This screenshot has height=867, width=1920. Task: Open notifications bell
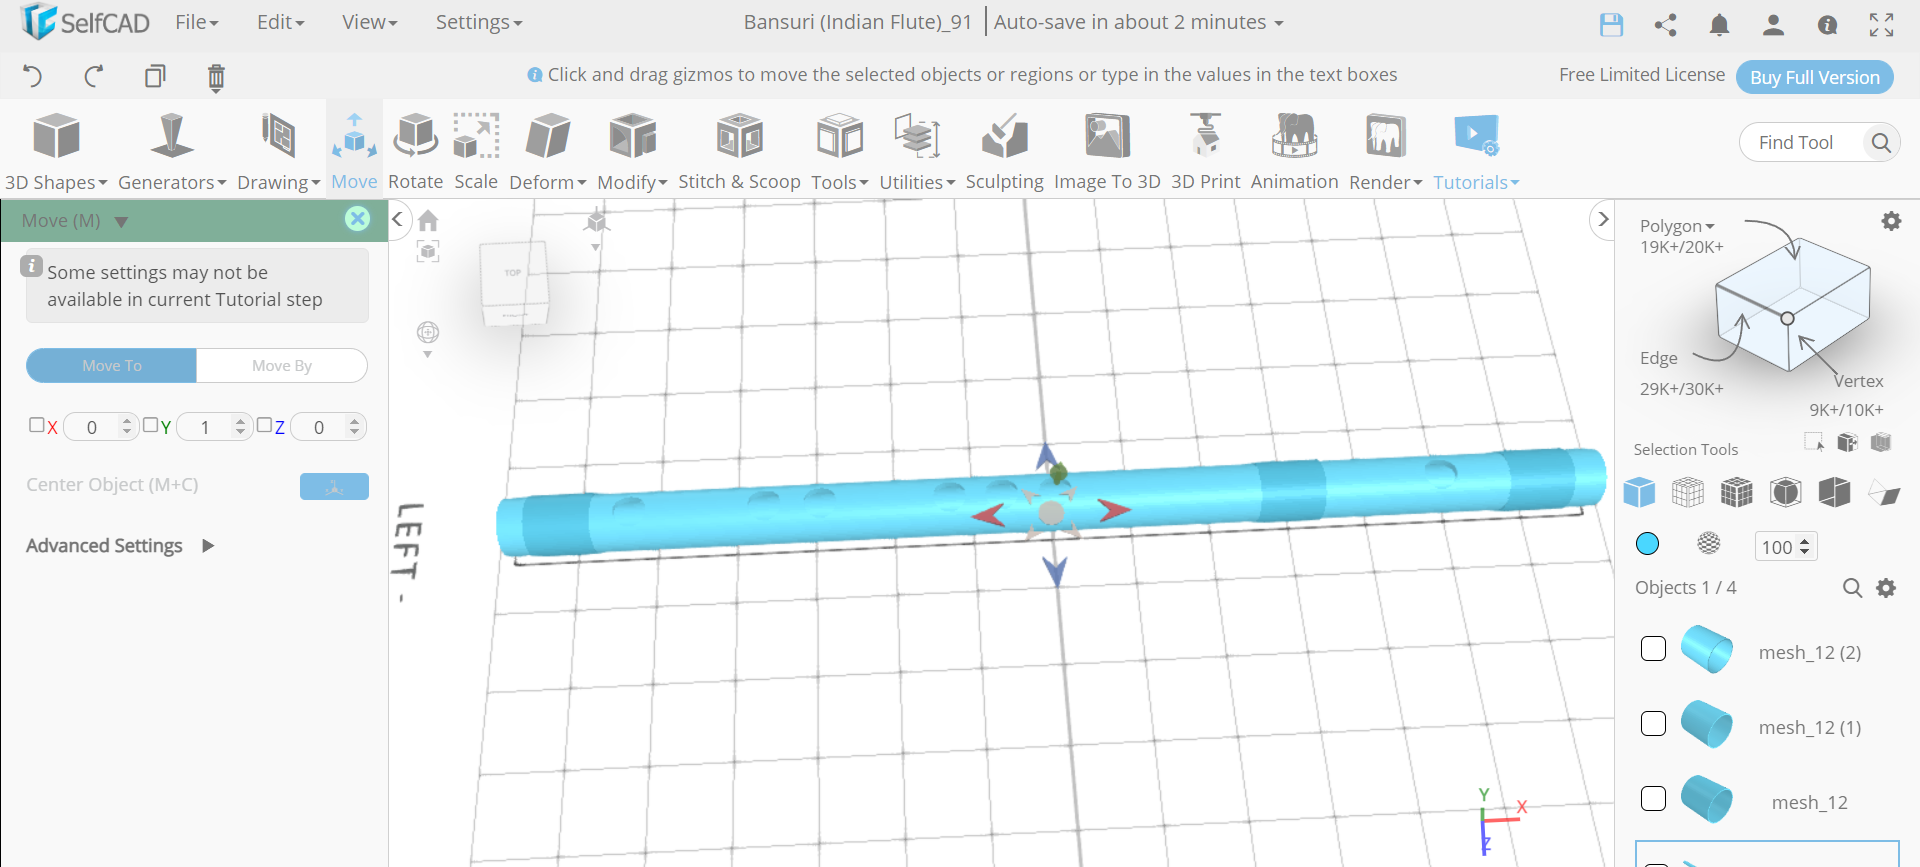1719,24
